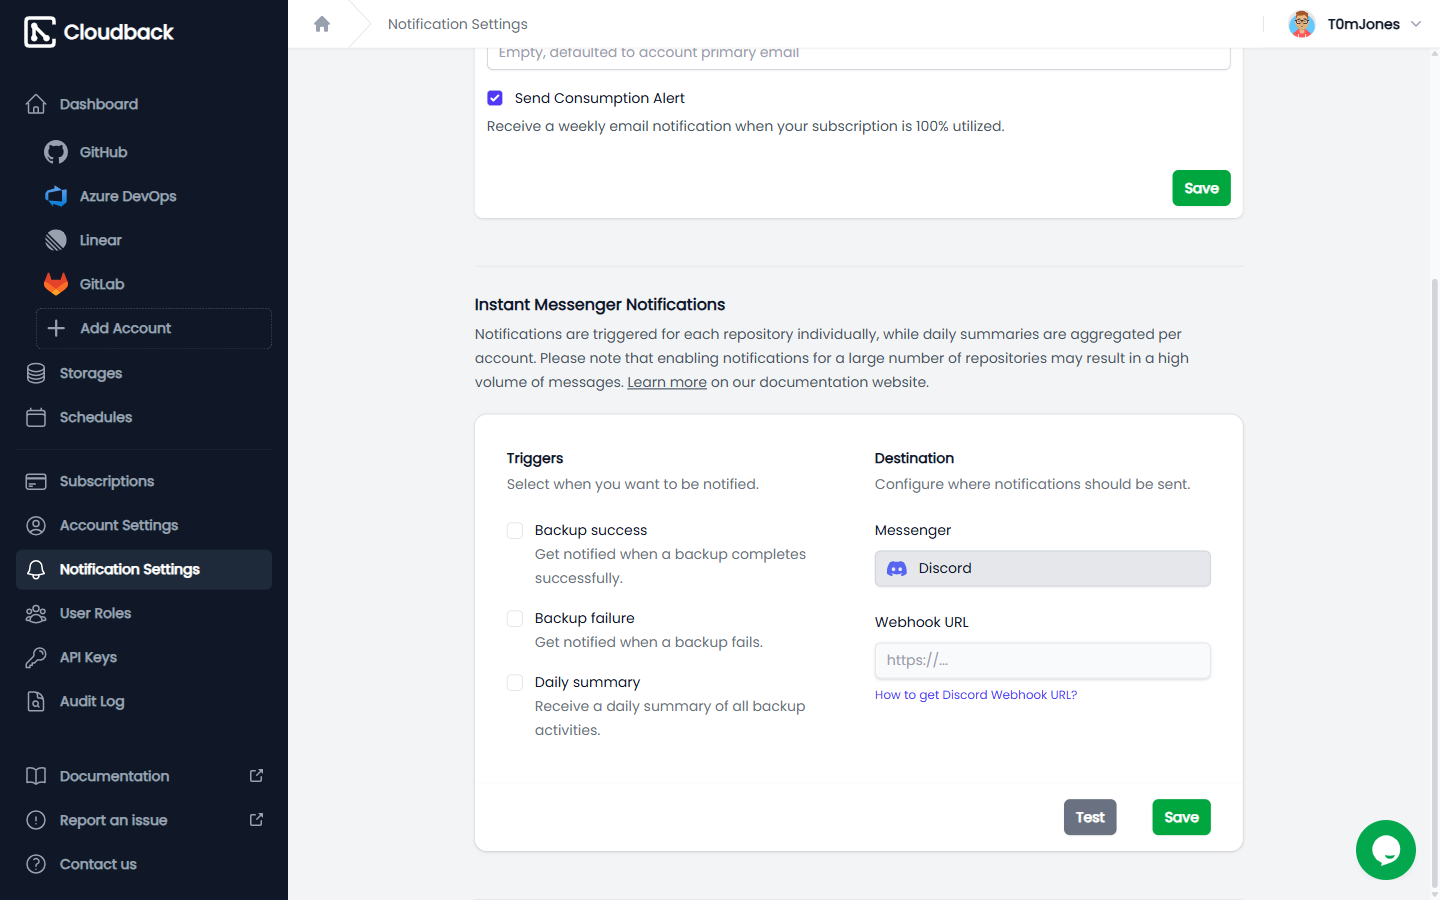Open the GitHub account icon

56,152
